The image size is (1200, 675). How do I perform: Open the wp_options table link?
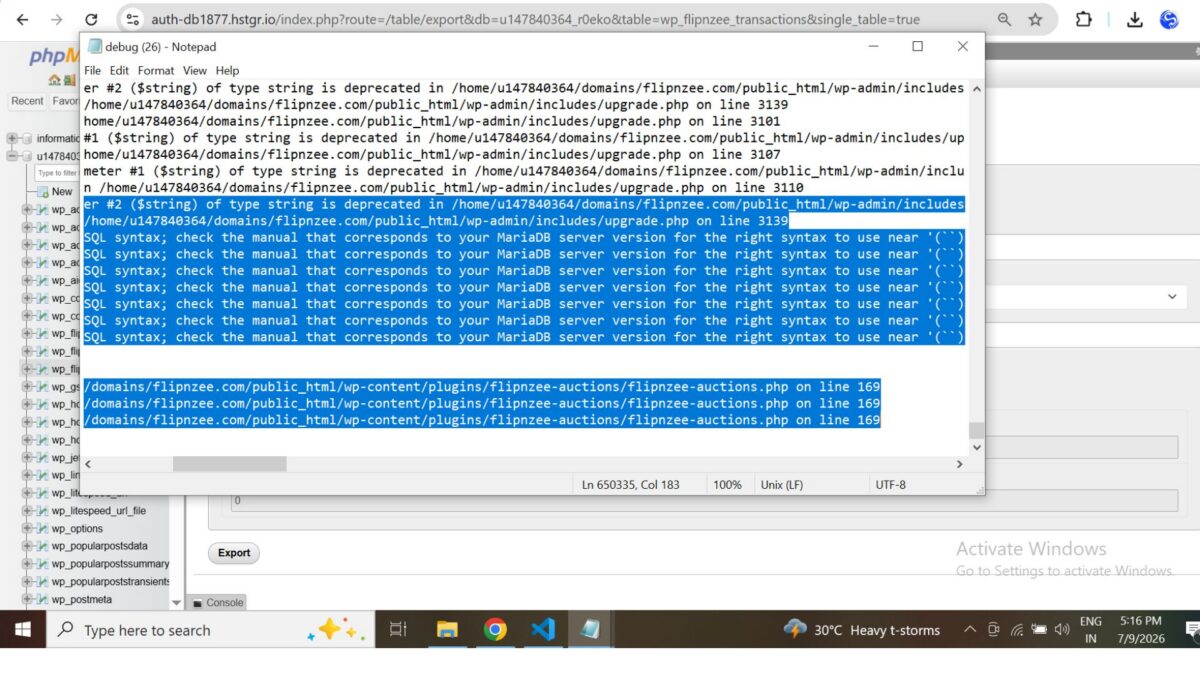tap(77, 529)
